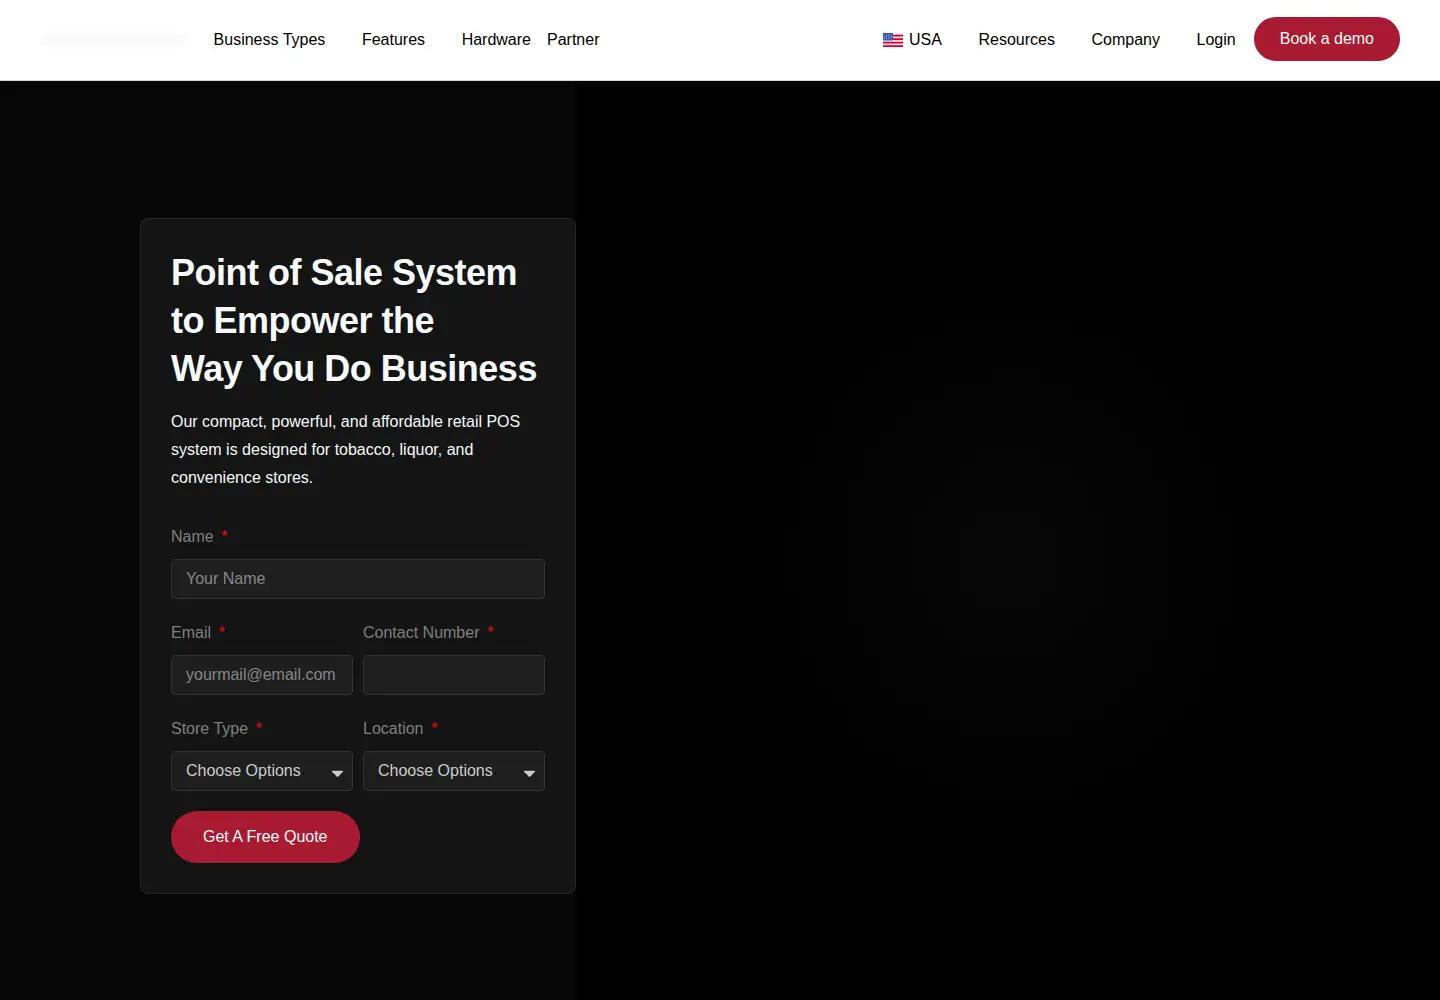
Task: Focus the Your Name input field
Action: pyautogui.click(x=358, y=579)
